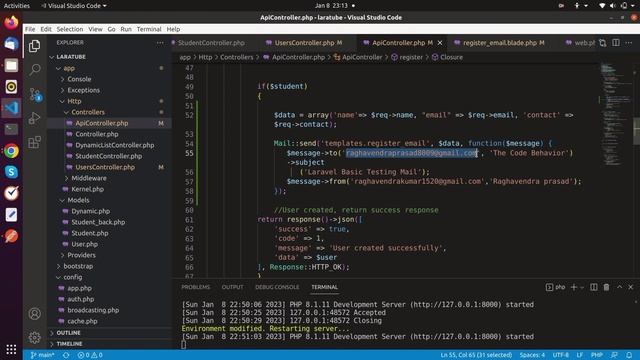Open Skype from the dock
This screenshot has height=360, width=640.
(11, 172)
